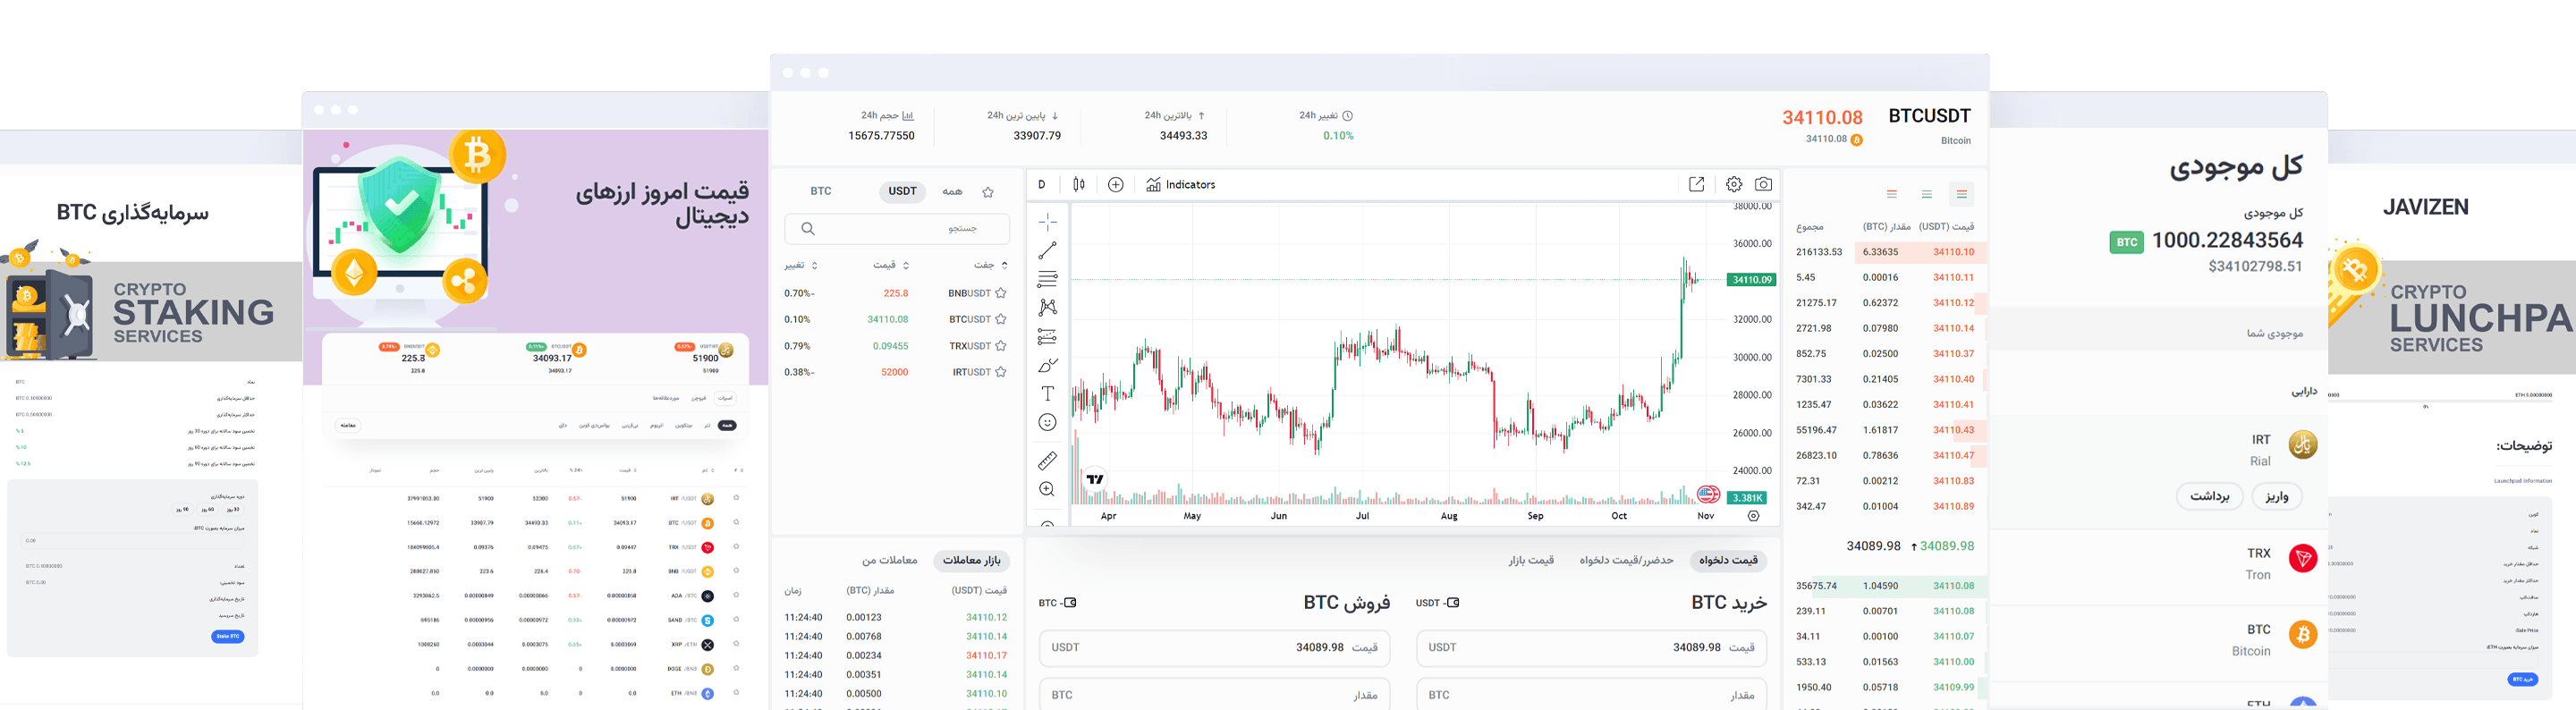Viewport: 2576px width, 710px height.
Task: Click the USDT wallet icon in buy panel
Action: [x=1453, y=603]
